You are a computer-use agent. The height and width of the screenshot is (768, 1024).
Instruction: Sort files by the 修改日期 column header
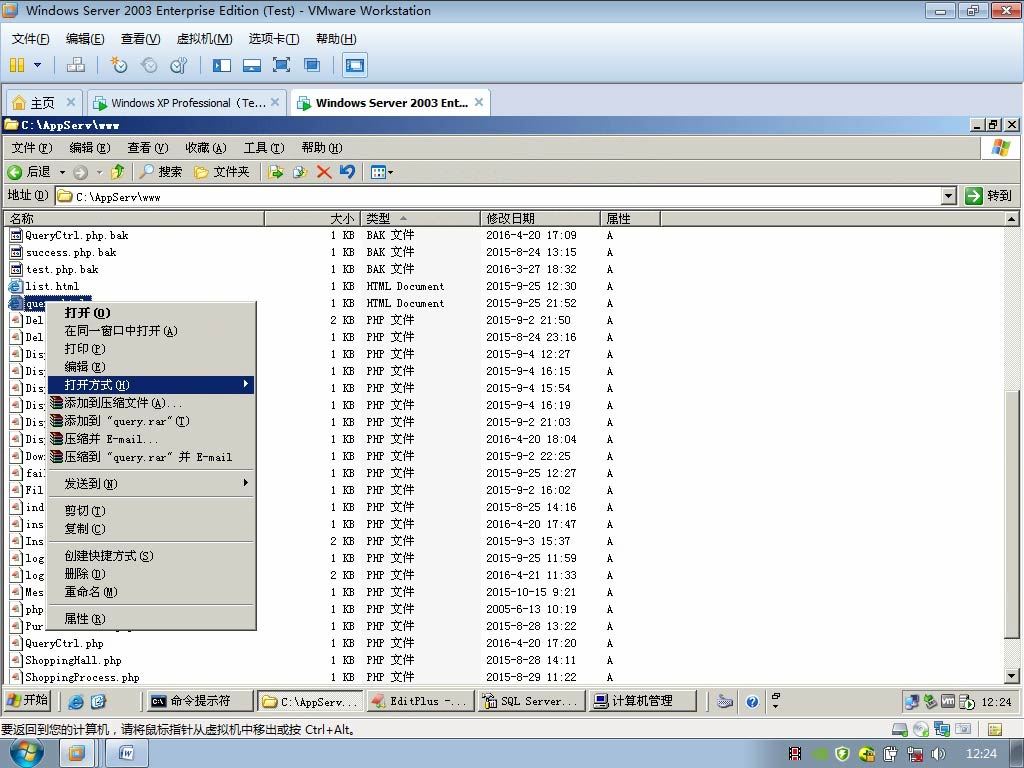(x=540, y=218)
